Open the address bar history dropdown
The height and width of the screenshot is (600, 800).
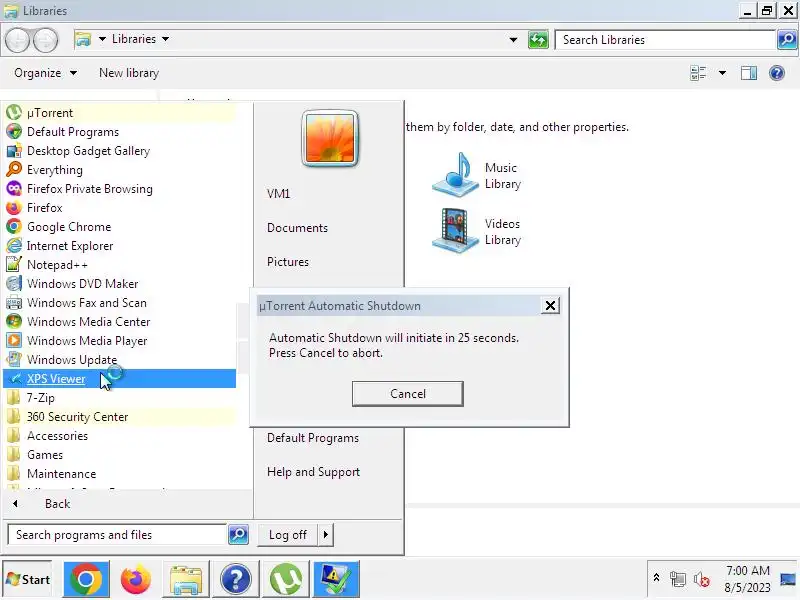point(513,40)
